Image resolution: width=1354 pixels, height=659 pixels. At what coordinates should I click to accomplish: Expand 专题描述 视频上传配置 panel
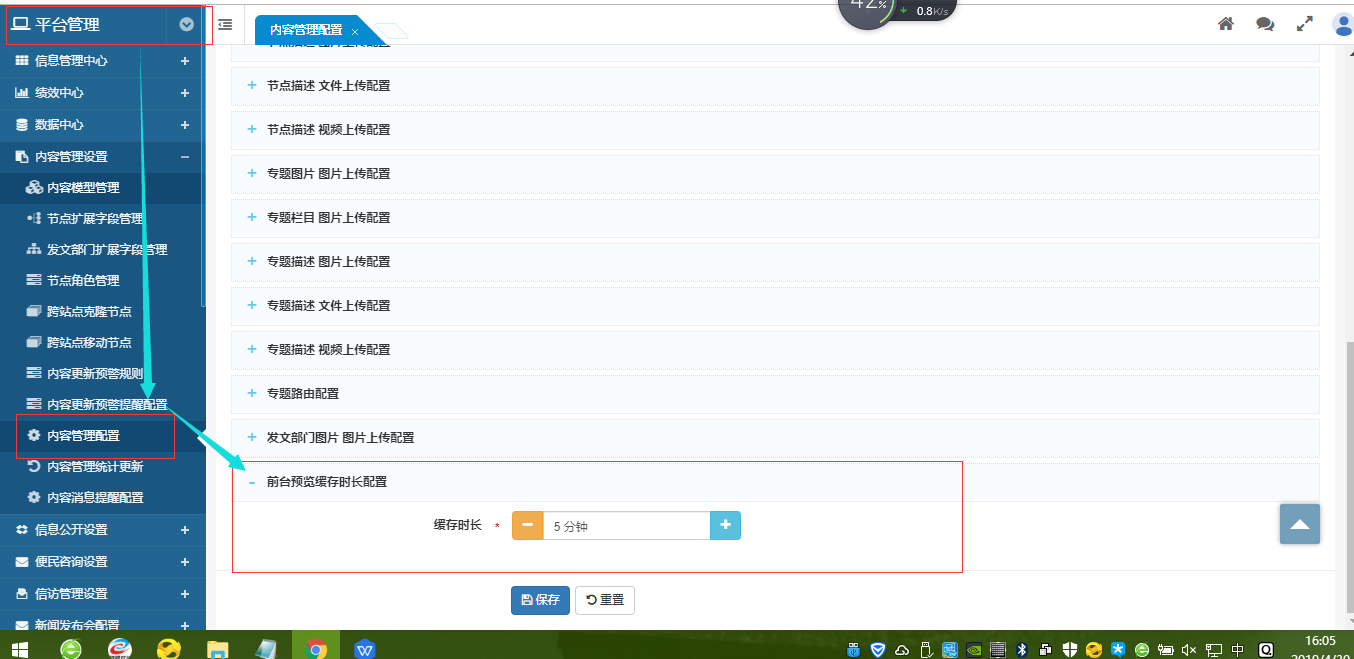click(775, 350)
